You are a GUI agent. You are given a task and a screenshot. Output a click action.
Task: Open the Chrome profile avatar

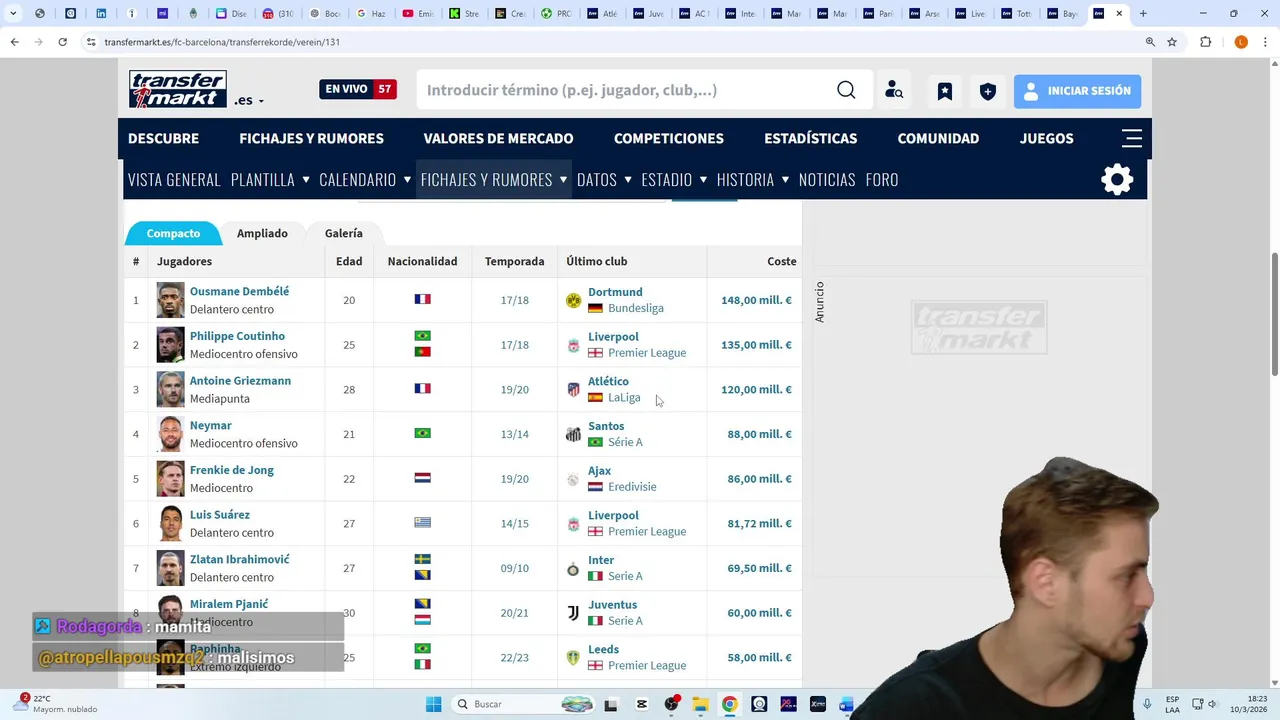pos(1241,42)
